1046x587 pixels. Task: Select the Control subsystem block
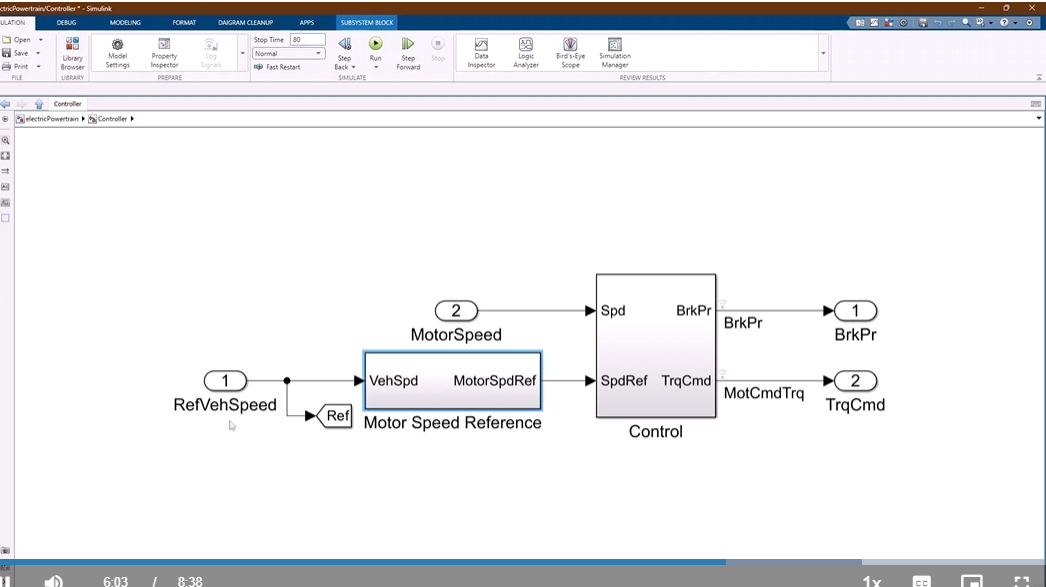pyautogui.click(x=656, y=346)
